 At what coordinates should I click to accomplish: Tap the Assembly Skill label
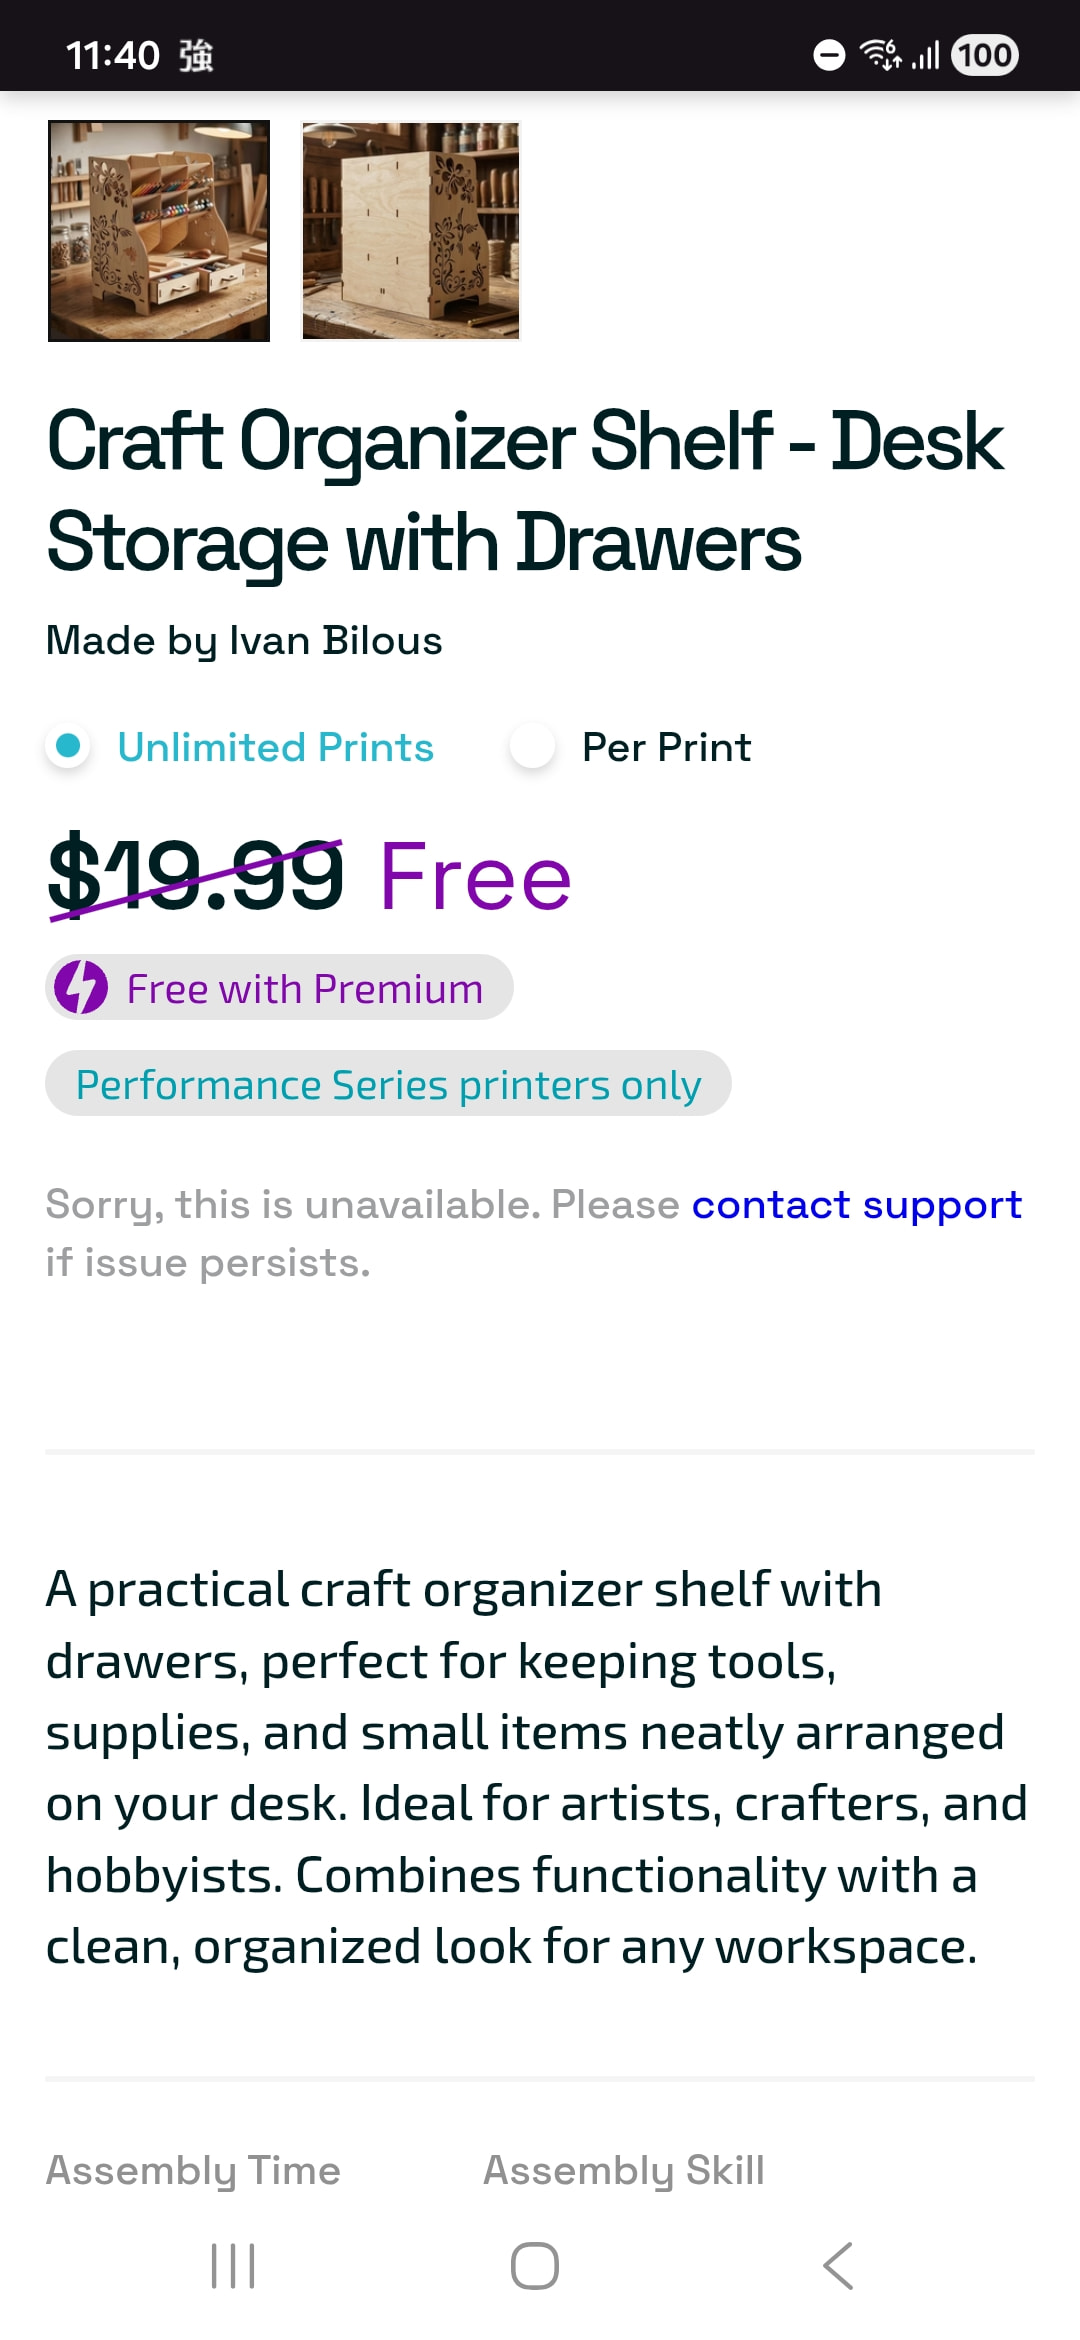click(x=624, y=2170)
